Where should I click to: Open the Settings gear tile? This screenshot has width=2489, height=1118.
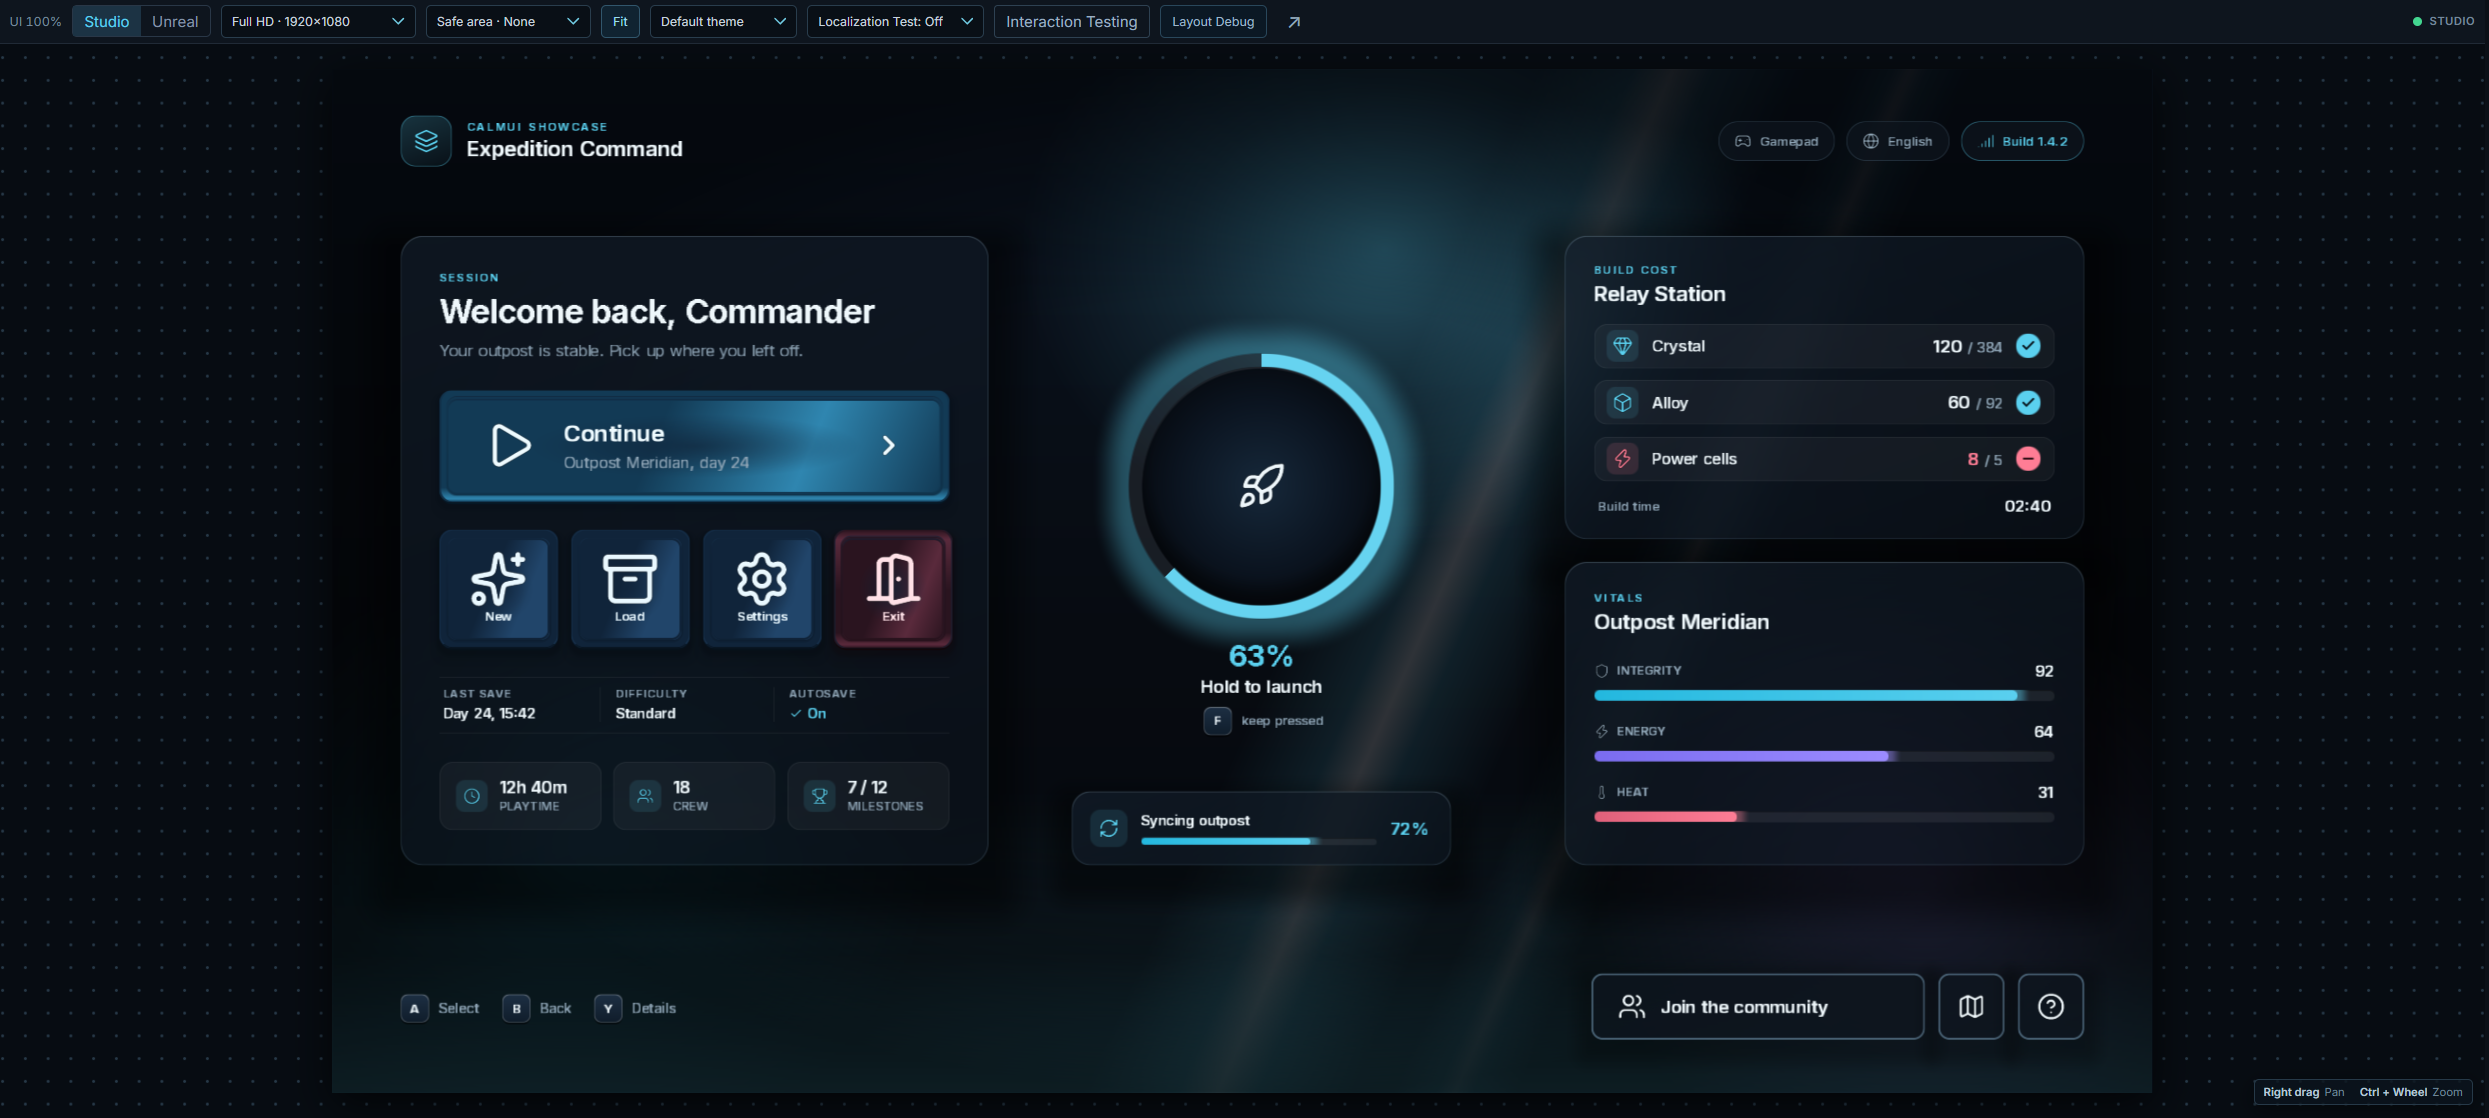click(762, 588)
